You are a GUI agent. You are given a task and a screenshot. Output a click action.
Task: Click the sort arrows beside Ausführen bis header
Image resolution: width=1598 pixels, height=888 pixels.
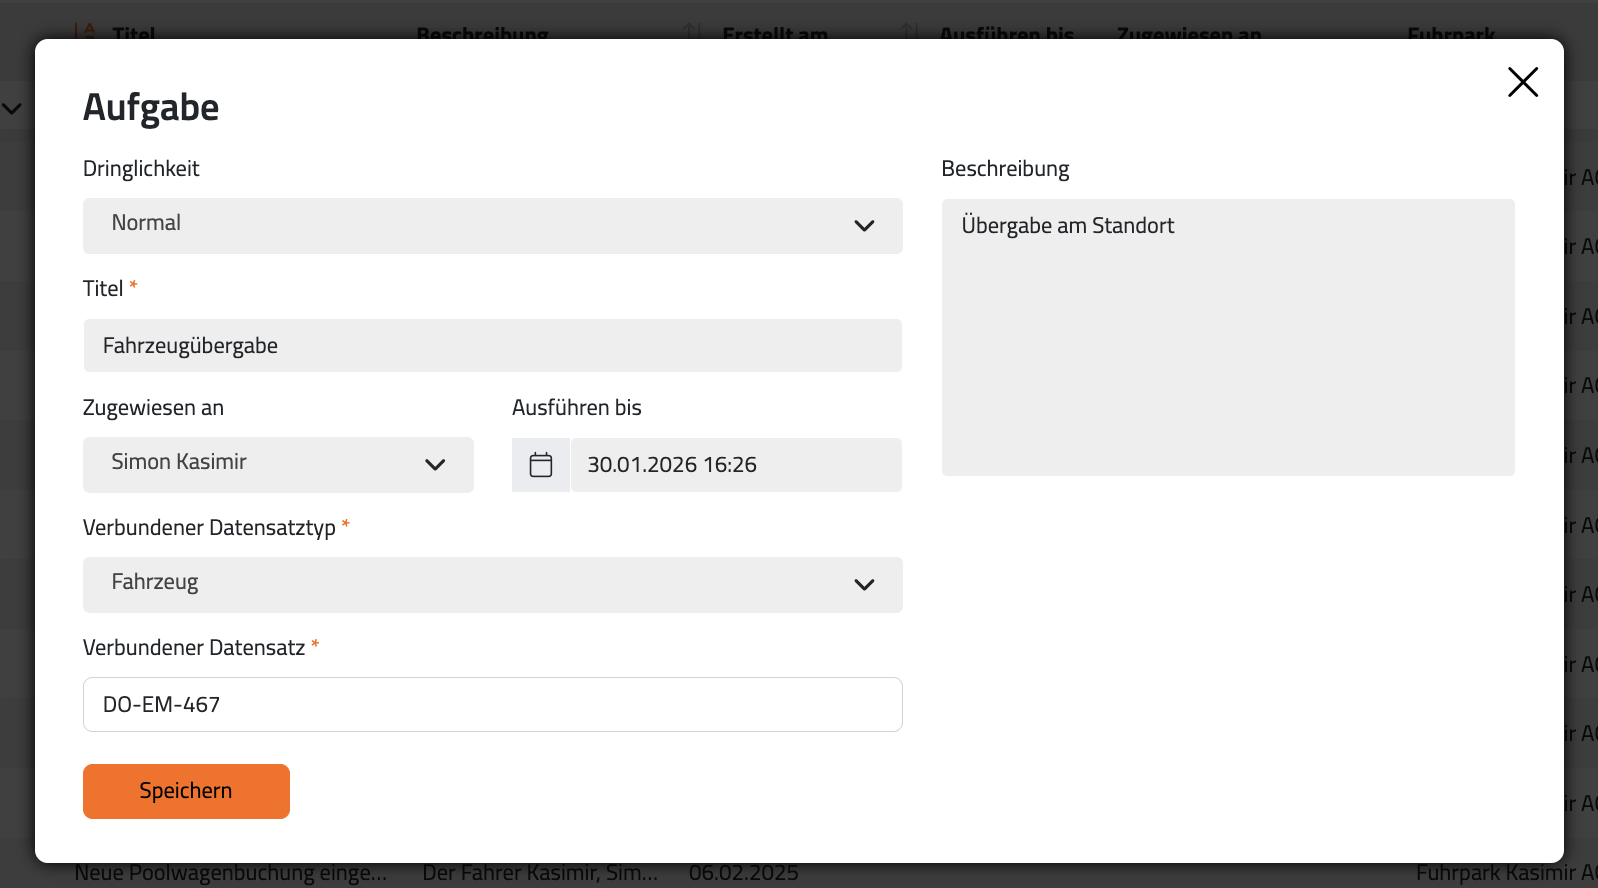tap(910, 31)
